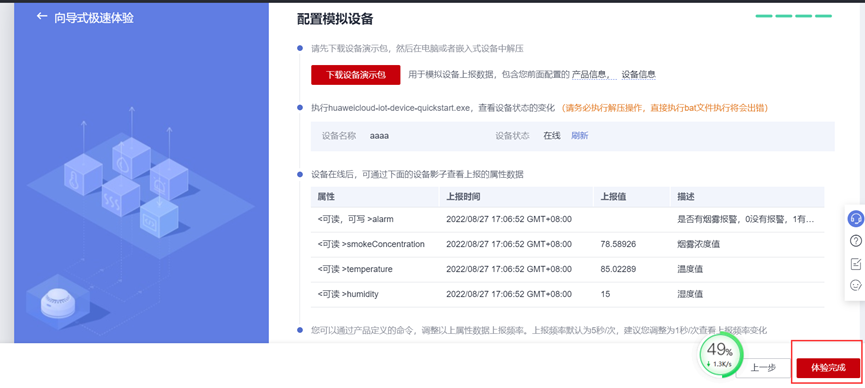The image size is (865, 388).
Task: Click device status 在线
Action: pyautogui.click(x=552, y=135)
